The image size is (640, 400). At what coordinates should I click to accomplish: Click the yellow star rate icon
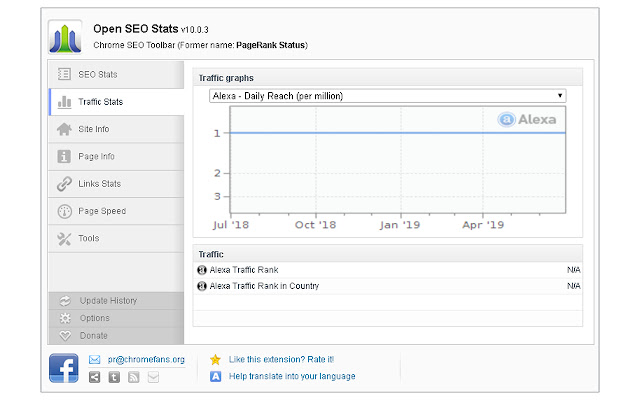(x=215, y=358)
